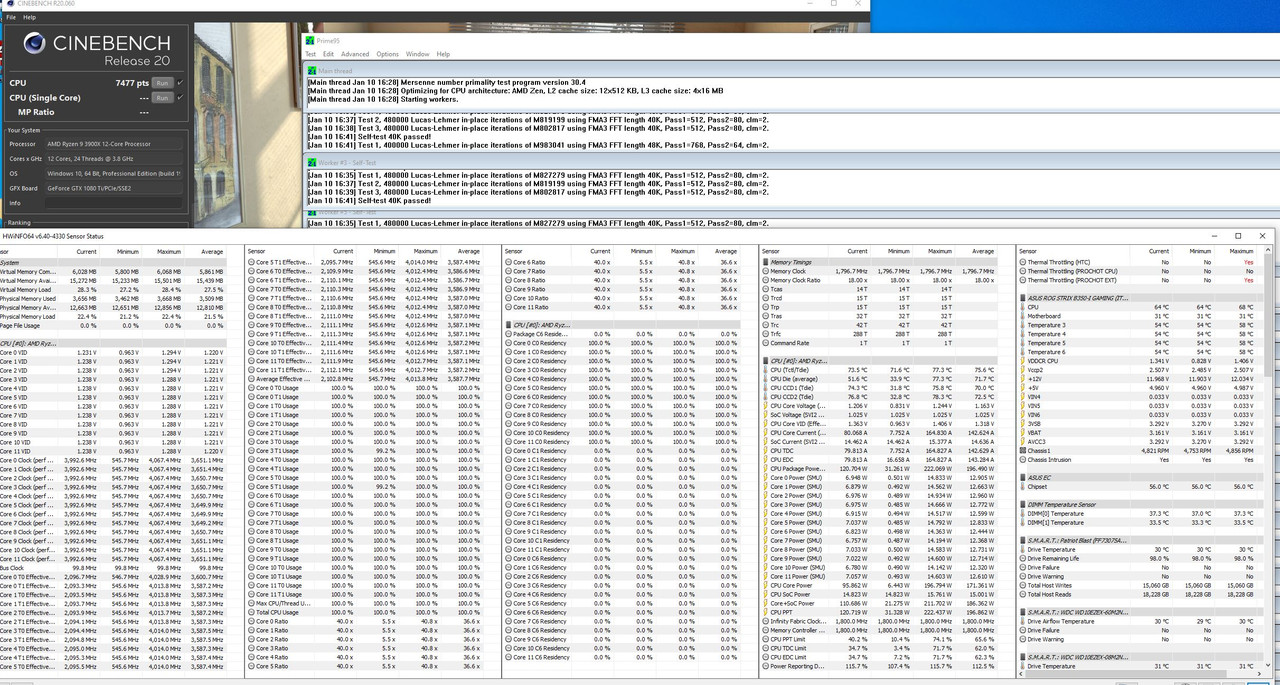Click the DIMM[0] Temperature thermometer icon

1023,513
